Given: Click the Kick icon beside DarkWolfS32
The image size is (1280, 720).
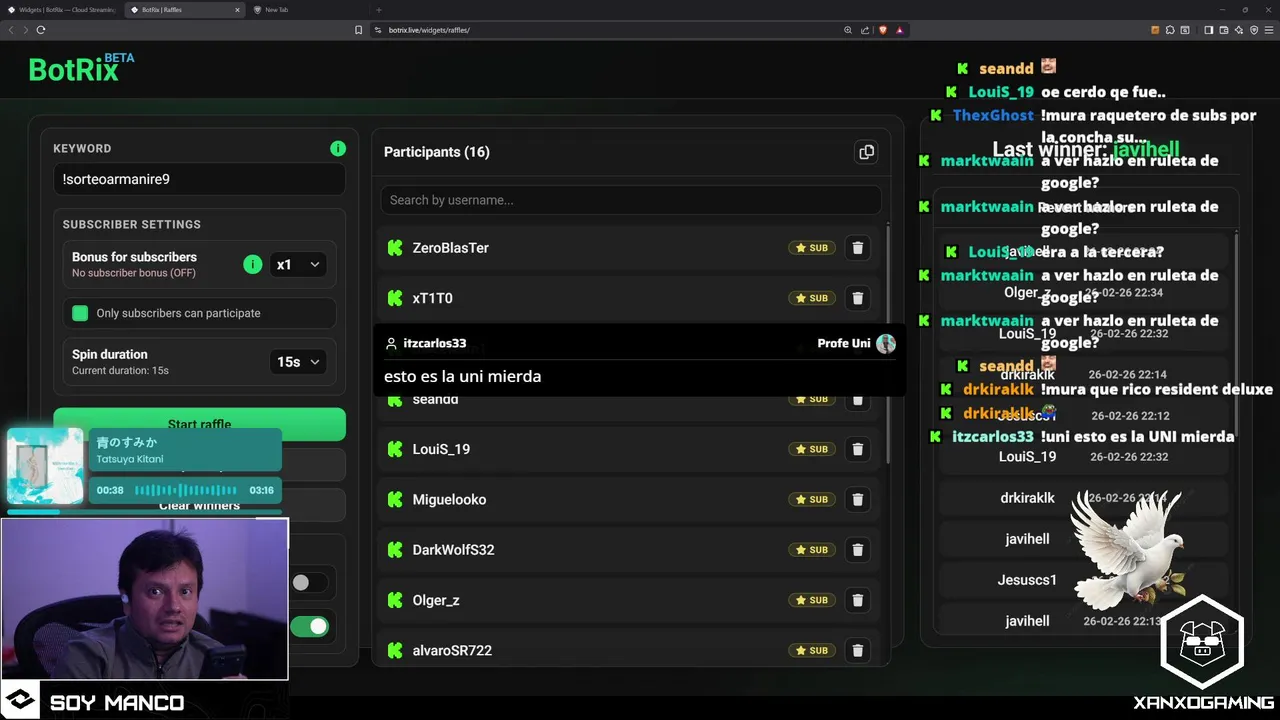Looking at the screenshot, I should tap(395, 550).
